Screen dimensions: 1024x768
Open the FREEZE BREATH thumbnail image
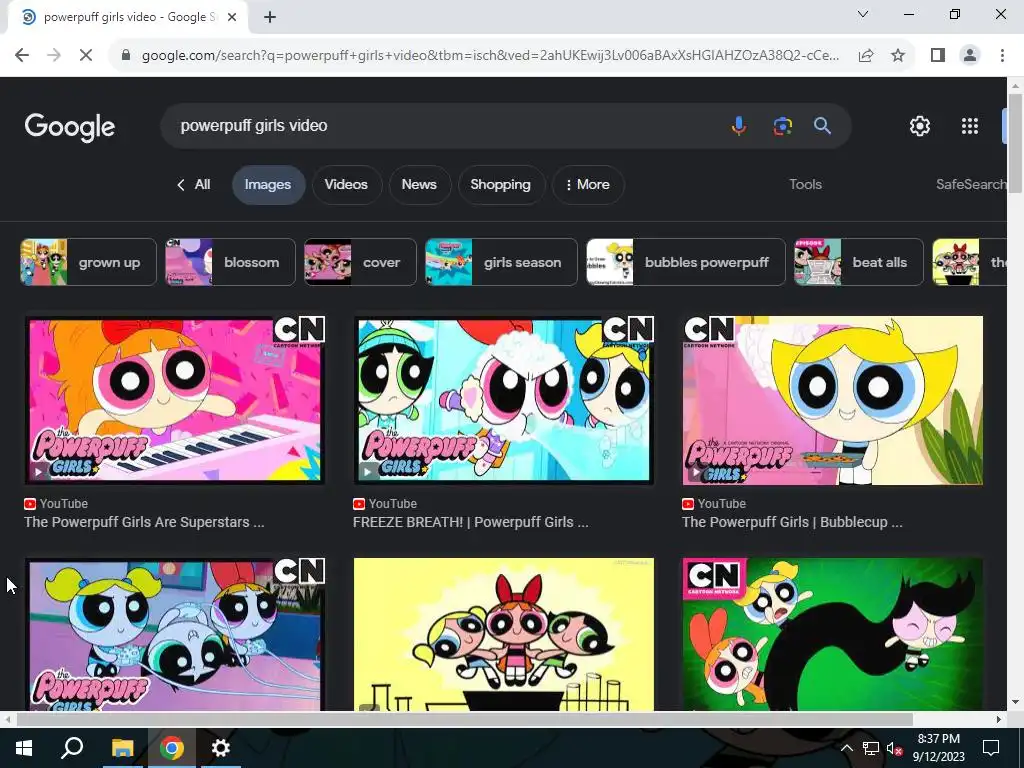[x=504, y=400]
